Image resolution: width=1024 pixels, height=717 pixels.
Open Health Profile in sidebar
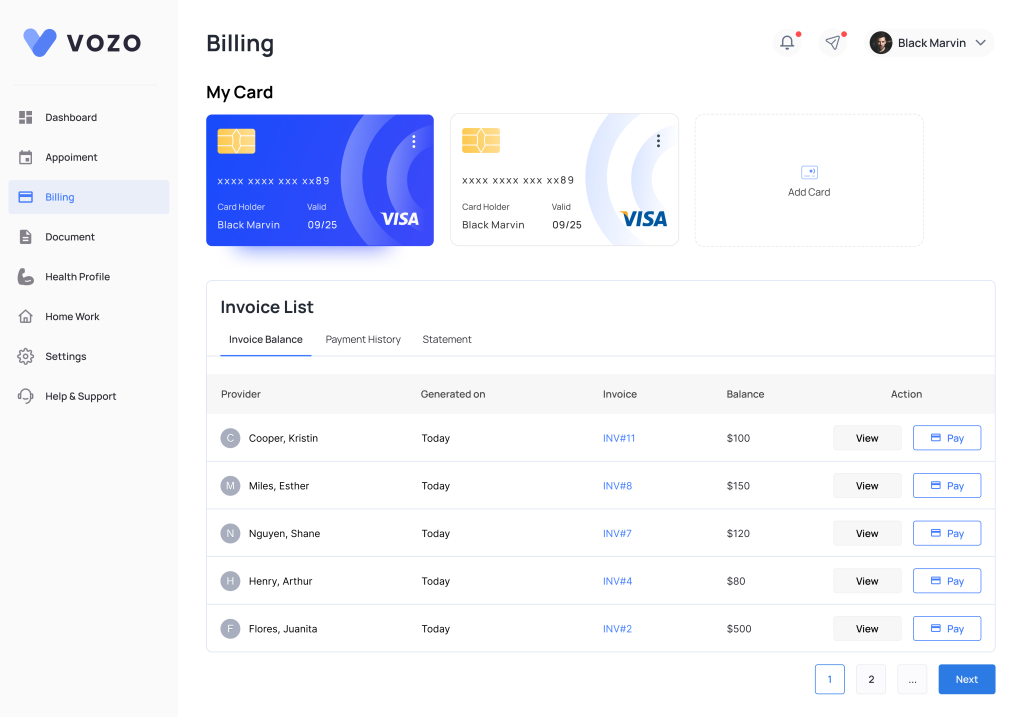tap(27, 277)
